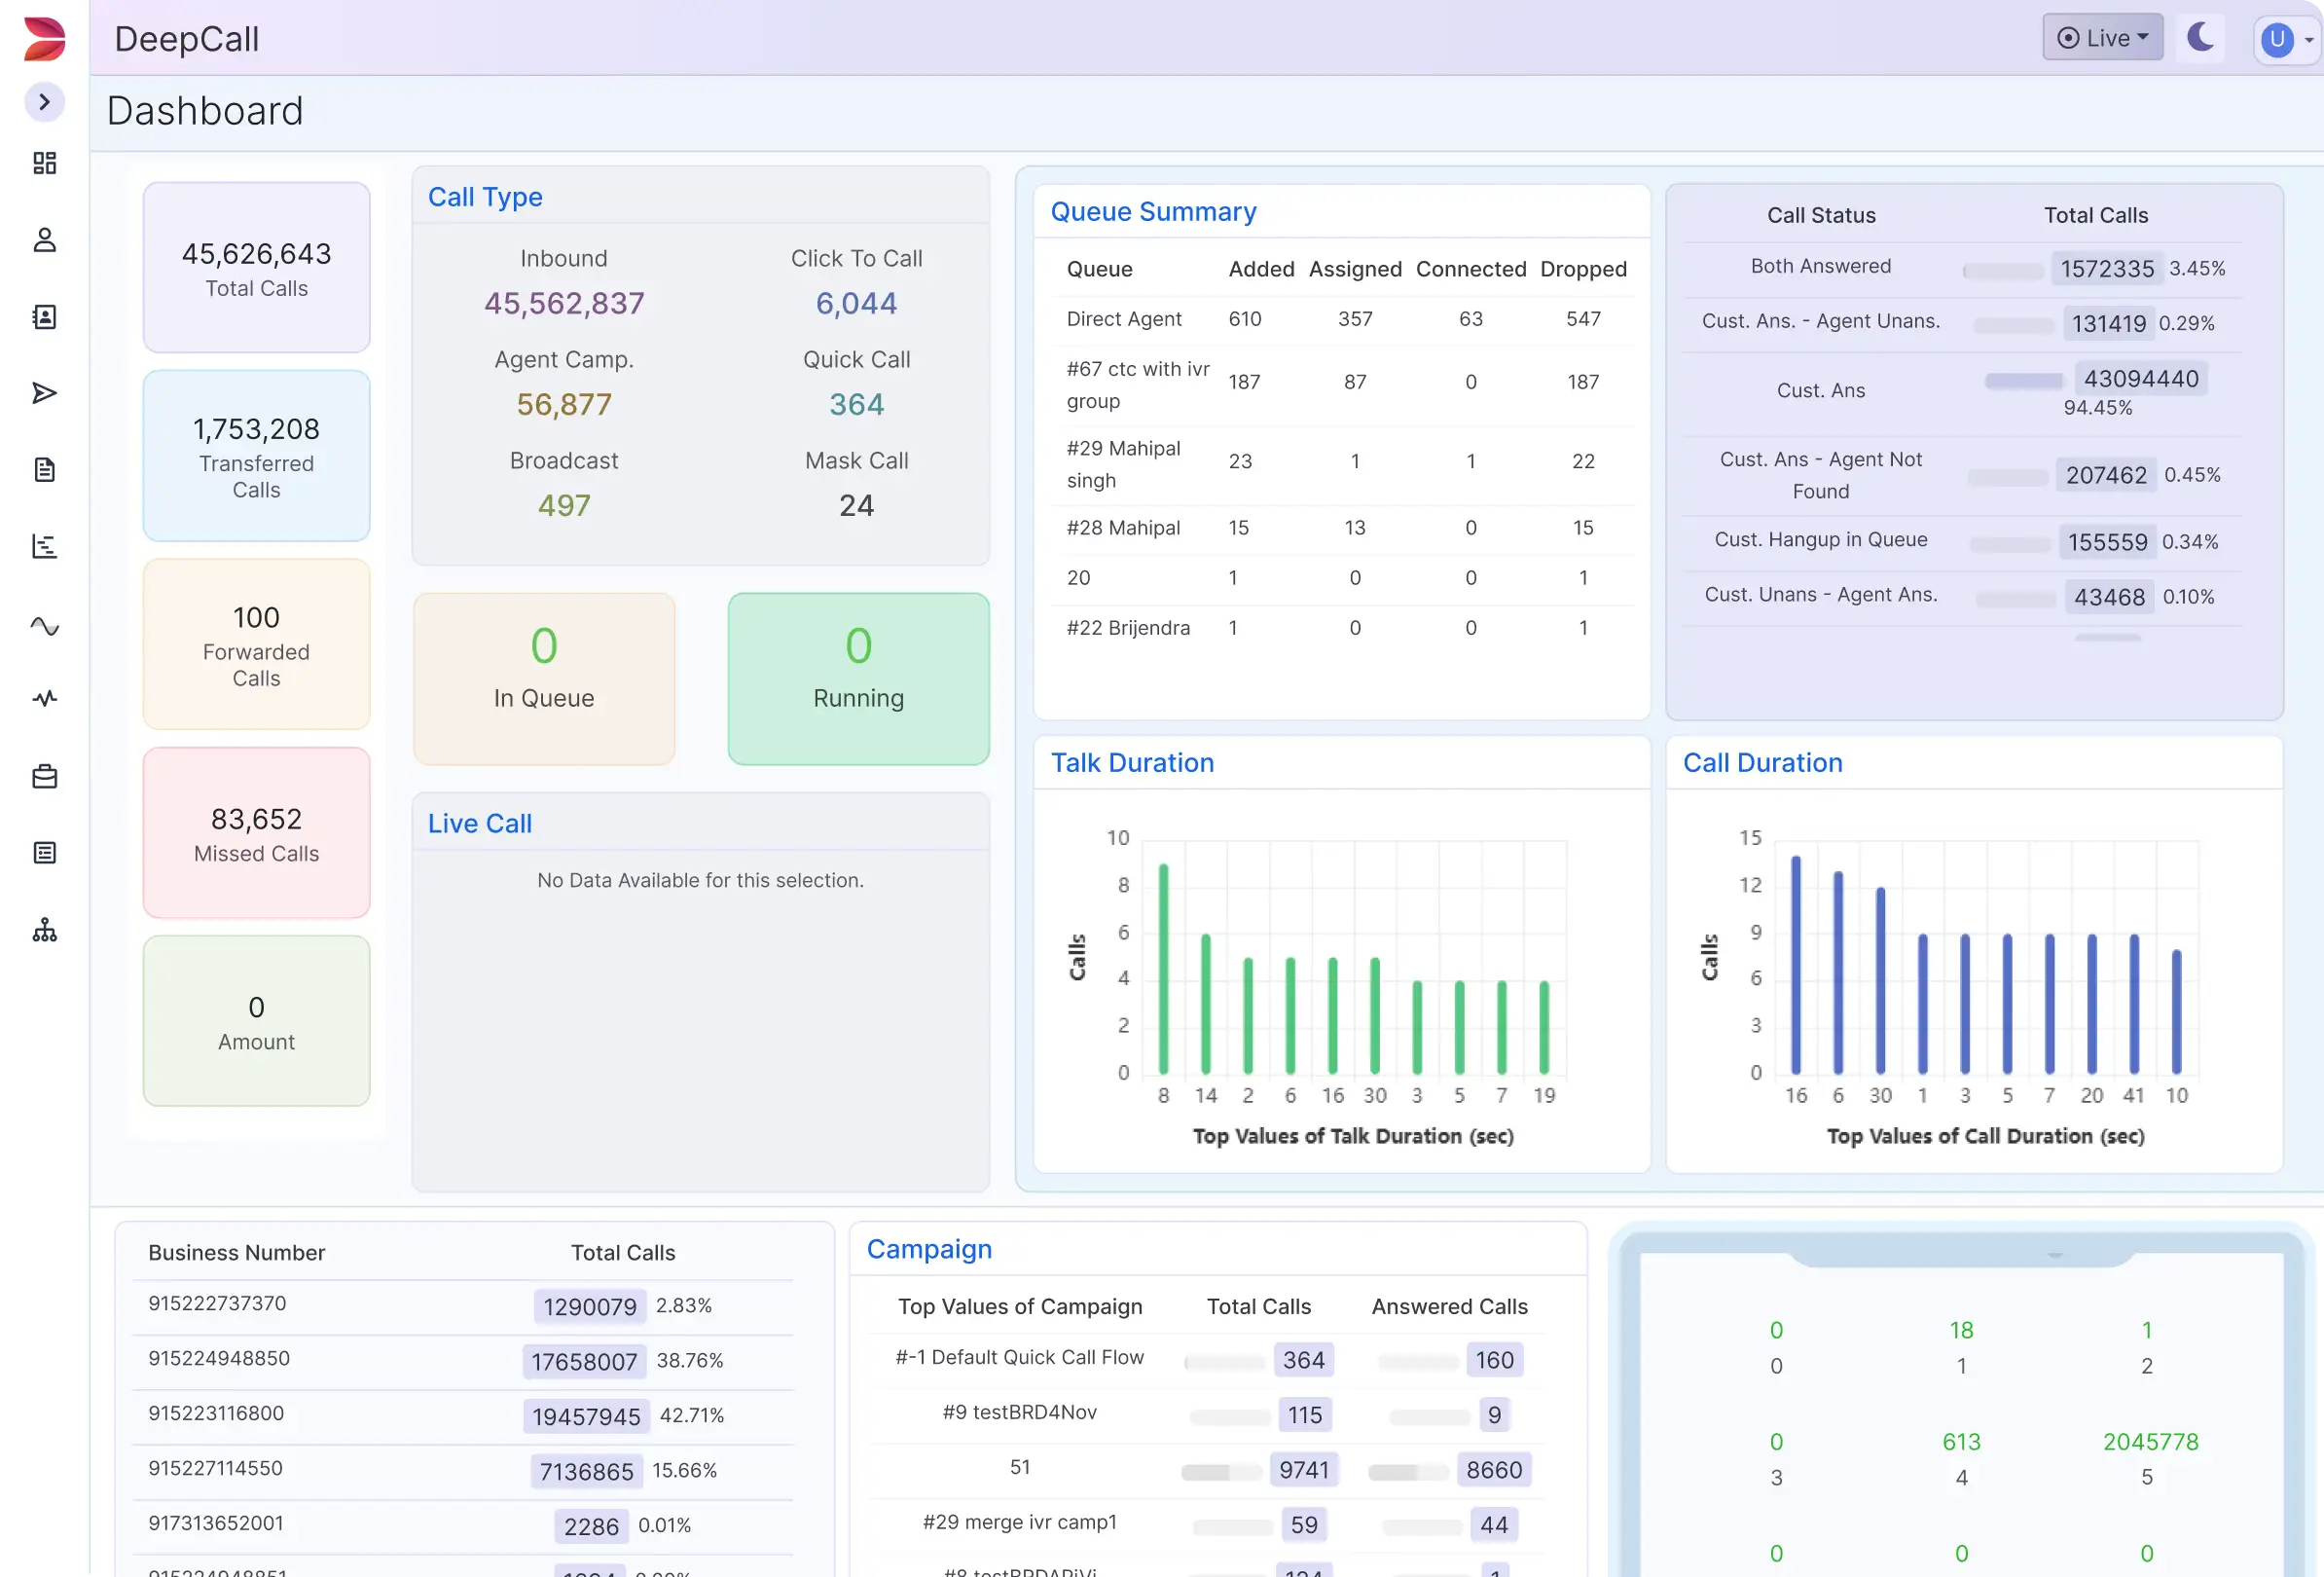2324x1577 pixels.
Task: Open the briefcase sidebar icon
Action: pyautogui.click(x=44, y=776)
